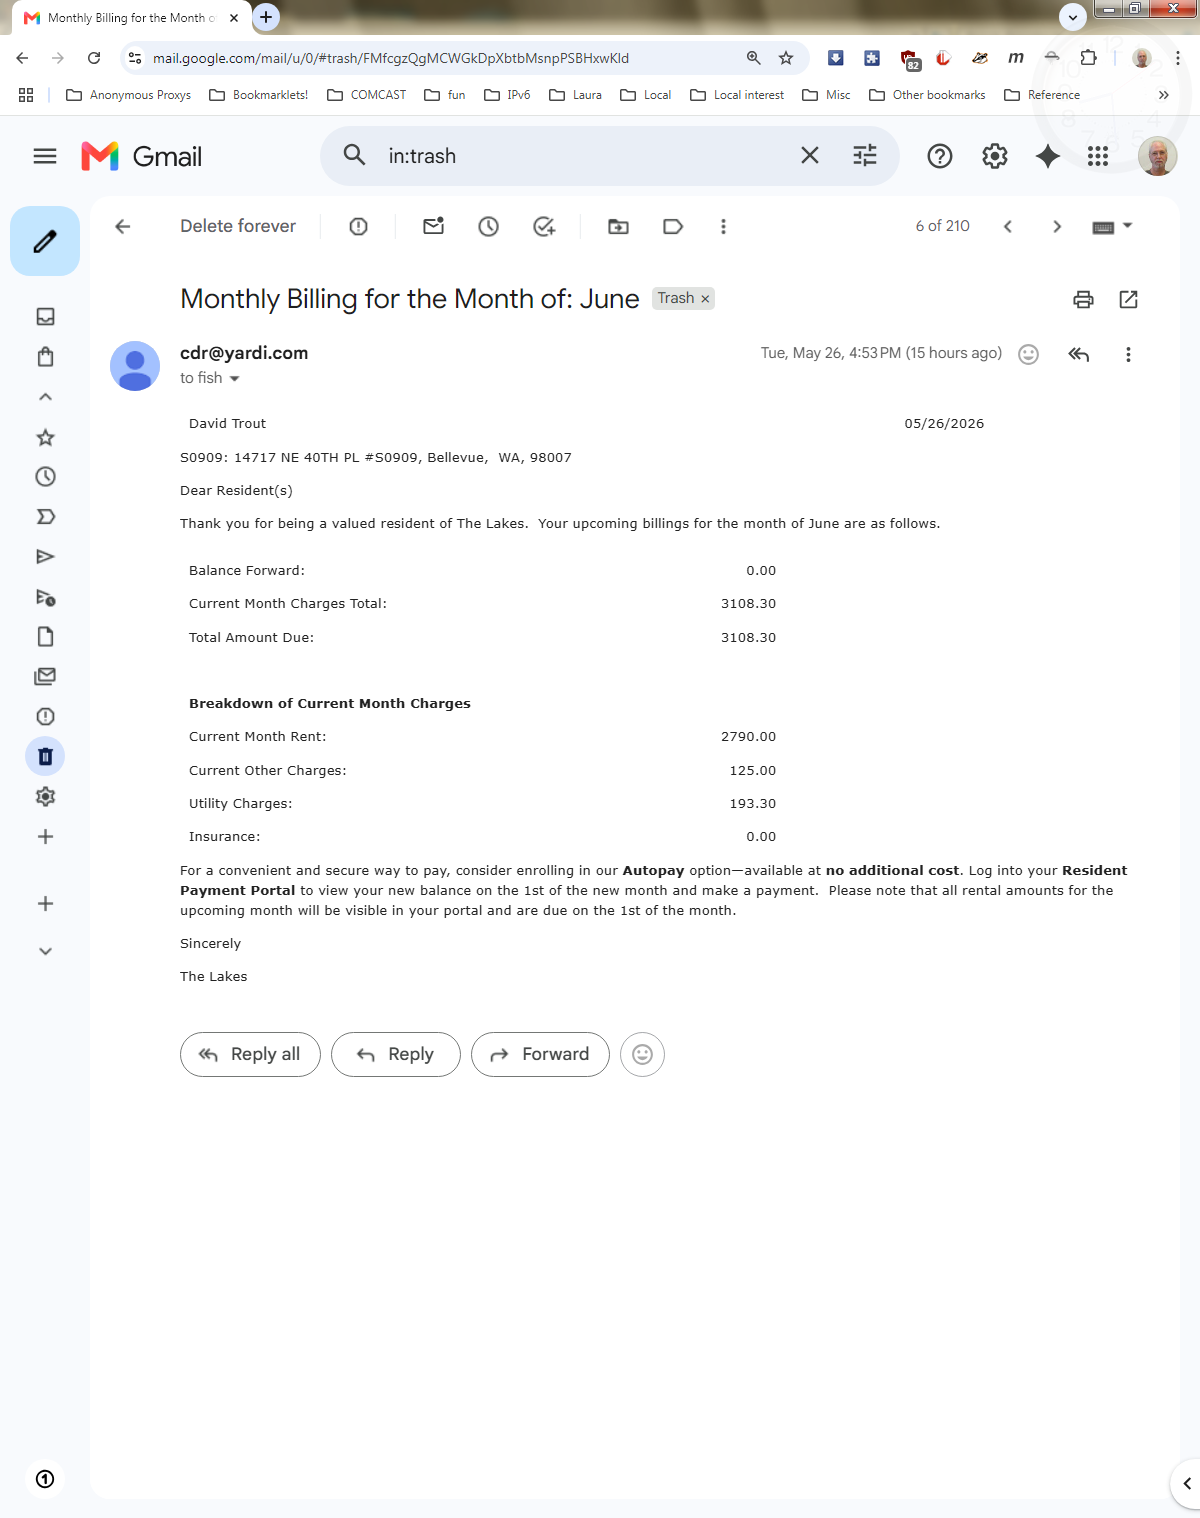Remove the Trash label from message

tap(705, 299)
